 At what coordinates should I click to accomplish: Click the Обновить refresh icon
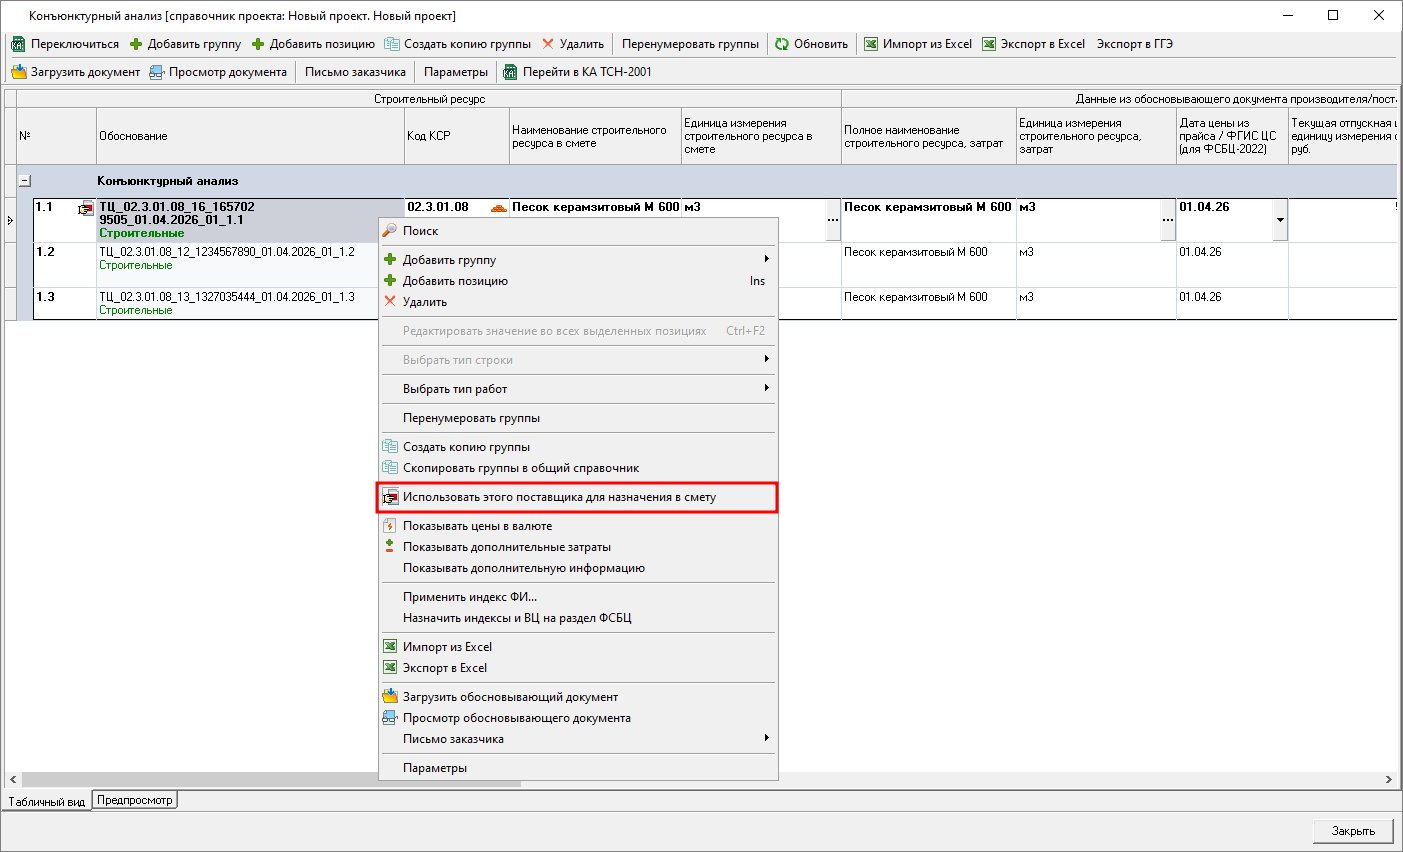click(782, 44)
